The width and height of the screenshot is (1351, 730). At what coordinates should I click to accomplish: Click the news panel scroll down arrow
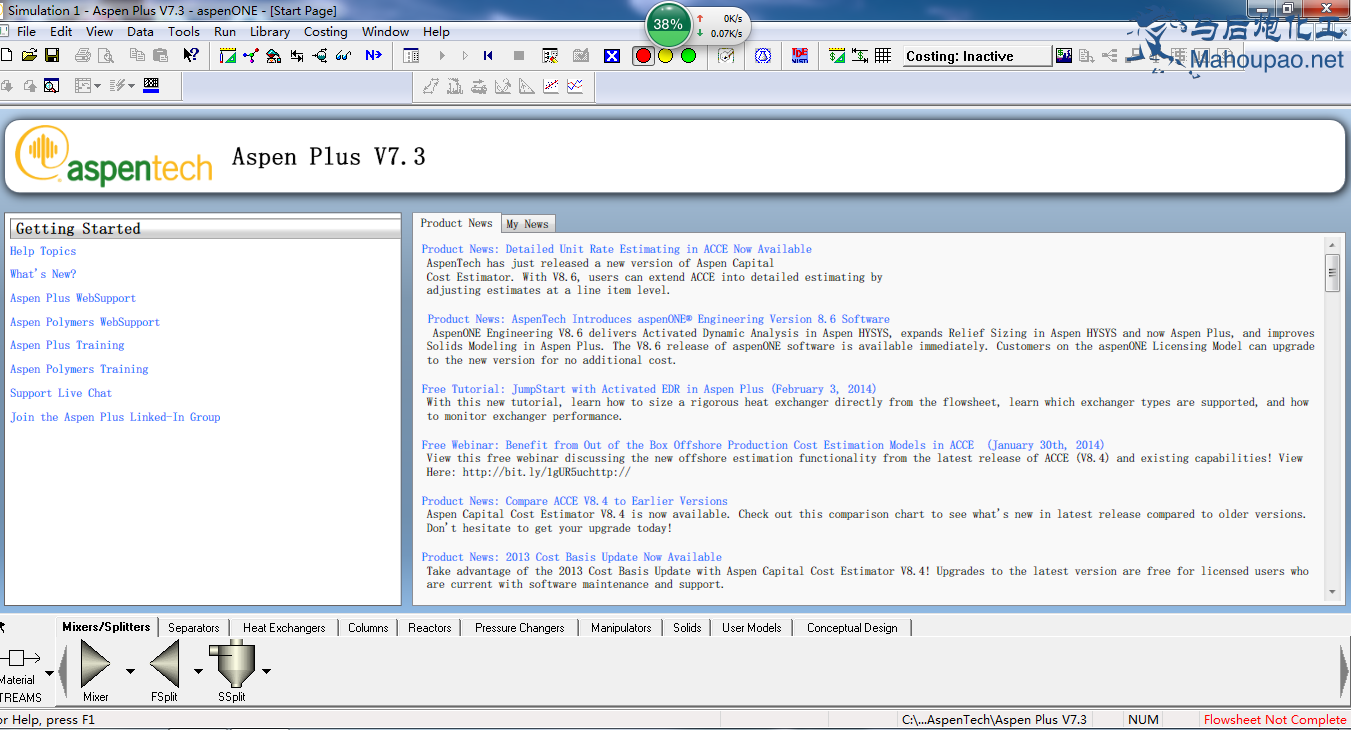pyautogui.click(x=1332, y=592)
